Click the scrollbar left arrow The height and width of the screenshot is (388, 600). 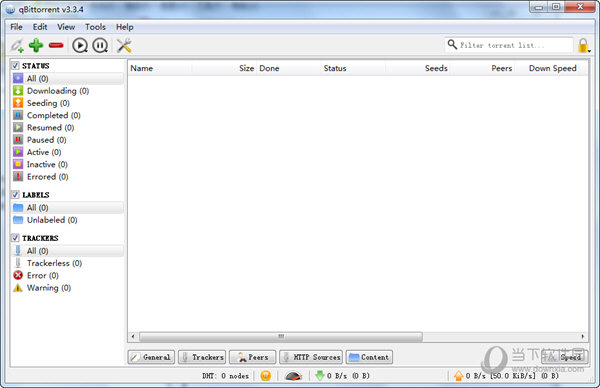(133, 337)
